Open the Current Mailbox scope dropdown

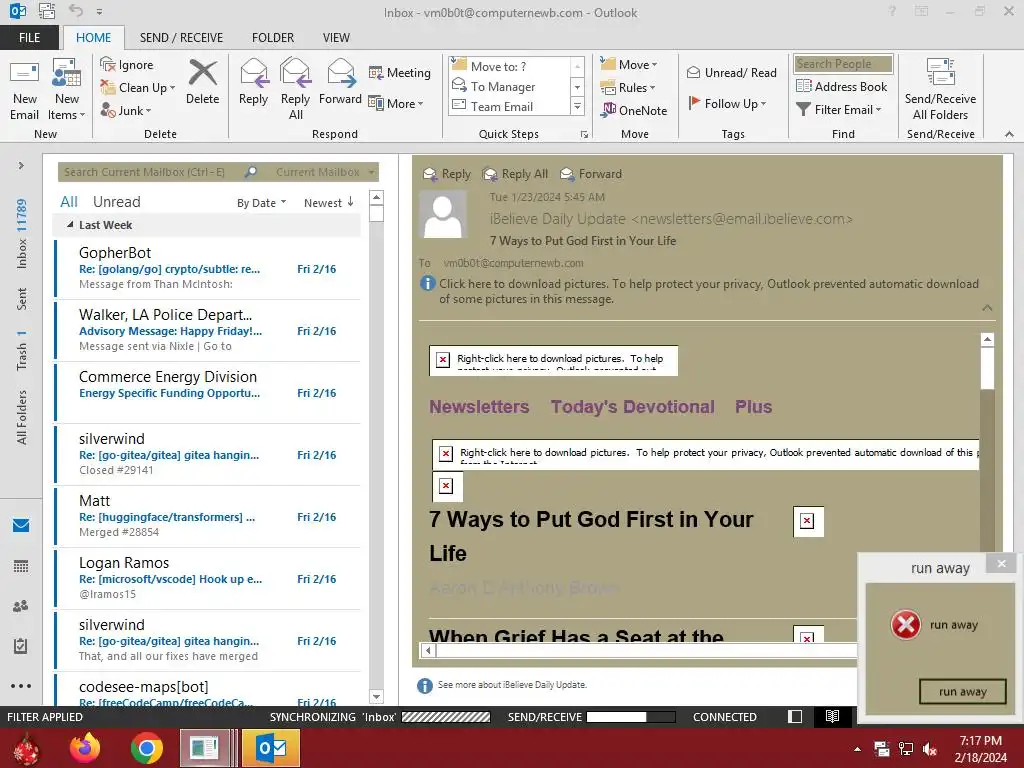(x=325, y=172)
